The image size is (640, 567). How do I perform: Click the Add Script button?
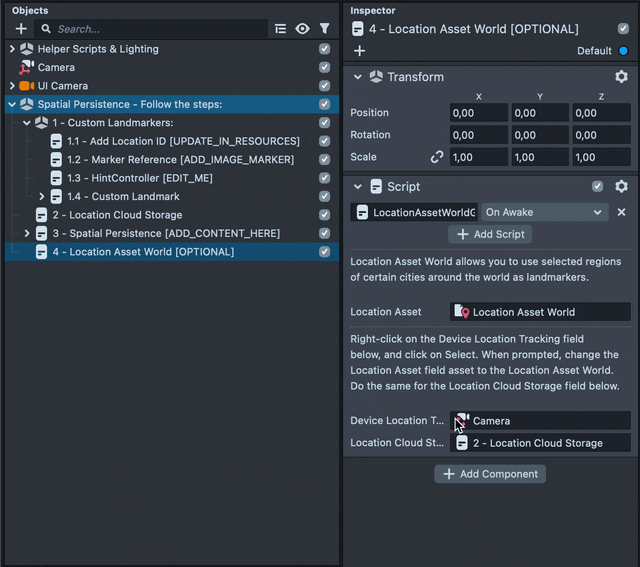(490, 234)
